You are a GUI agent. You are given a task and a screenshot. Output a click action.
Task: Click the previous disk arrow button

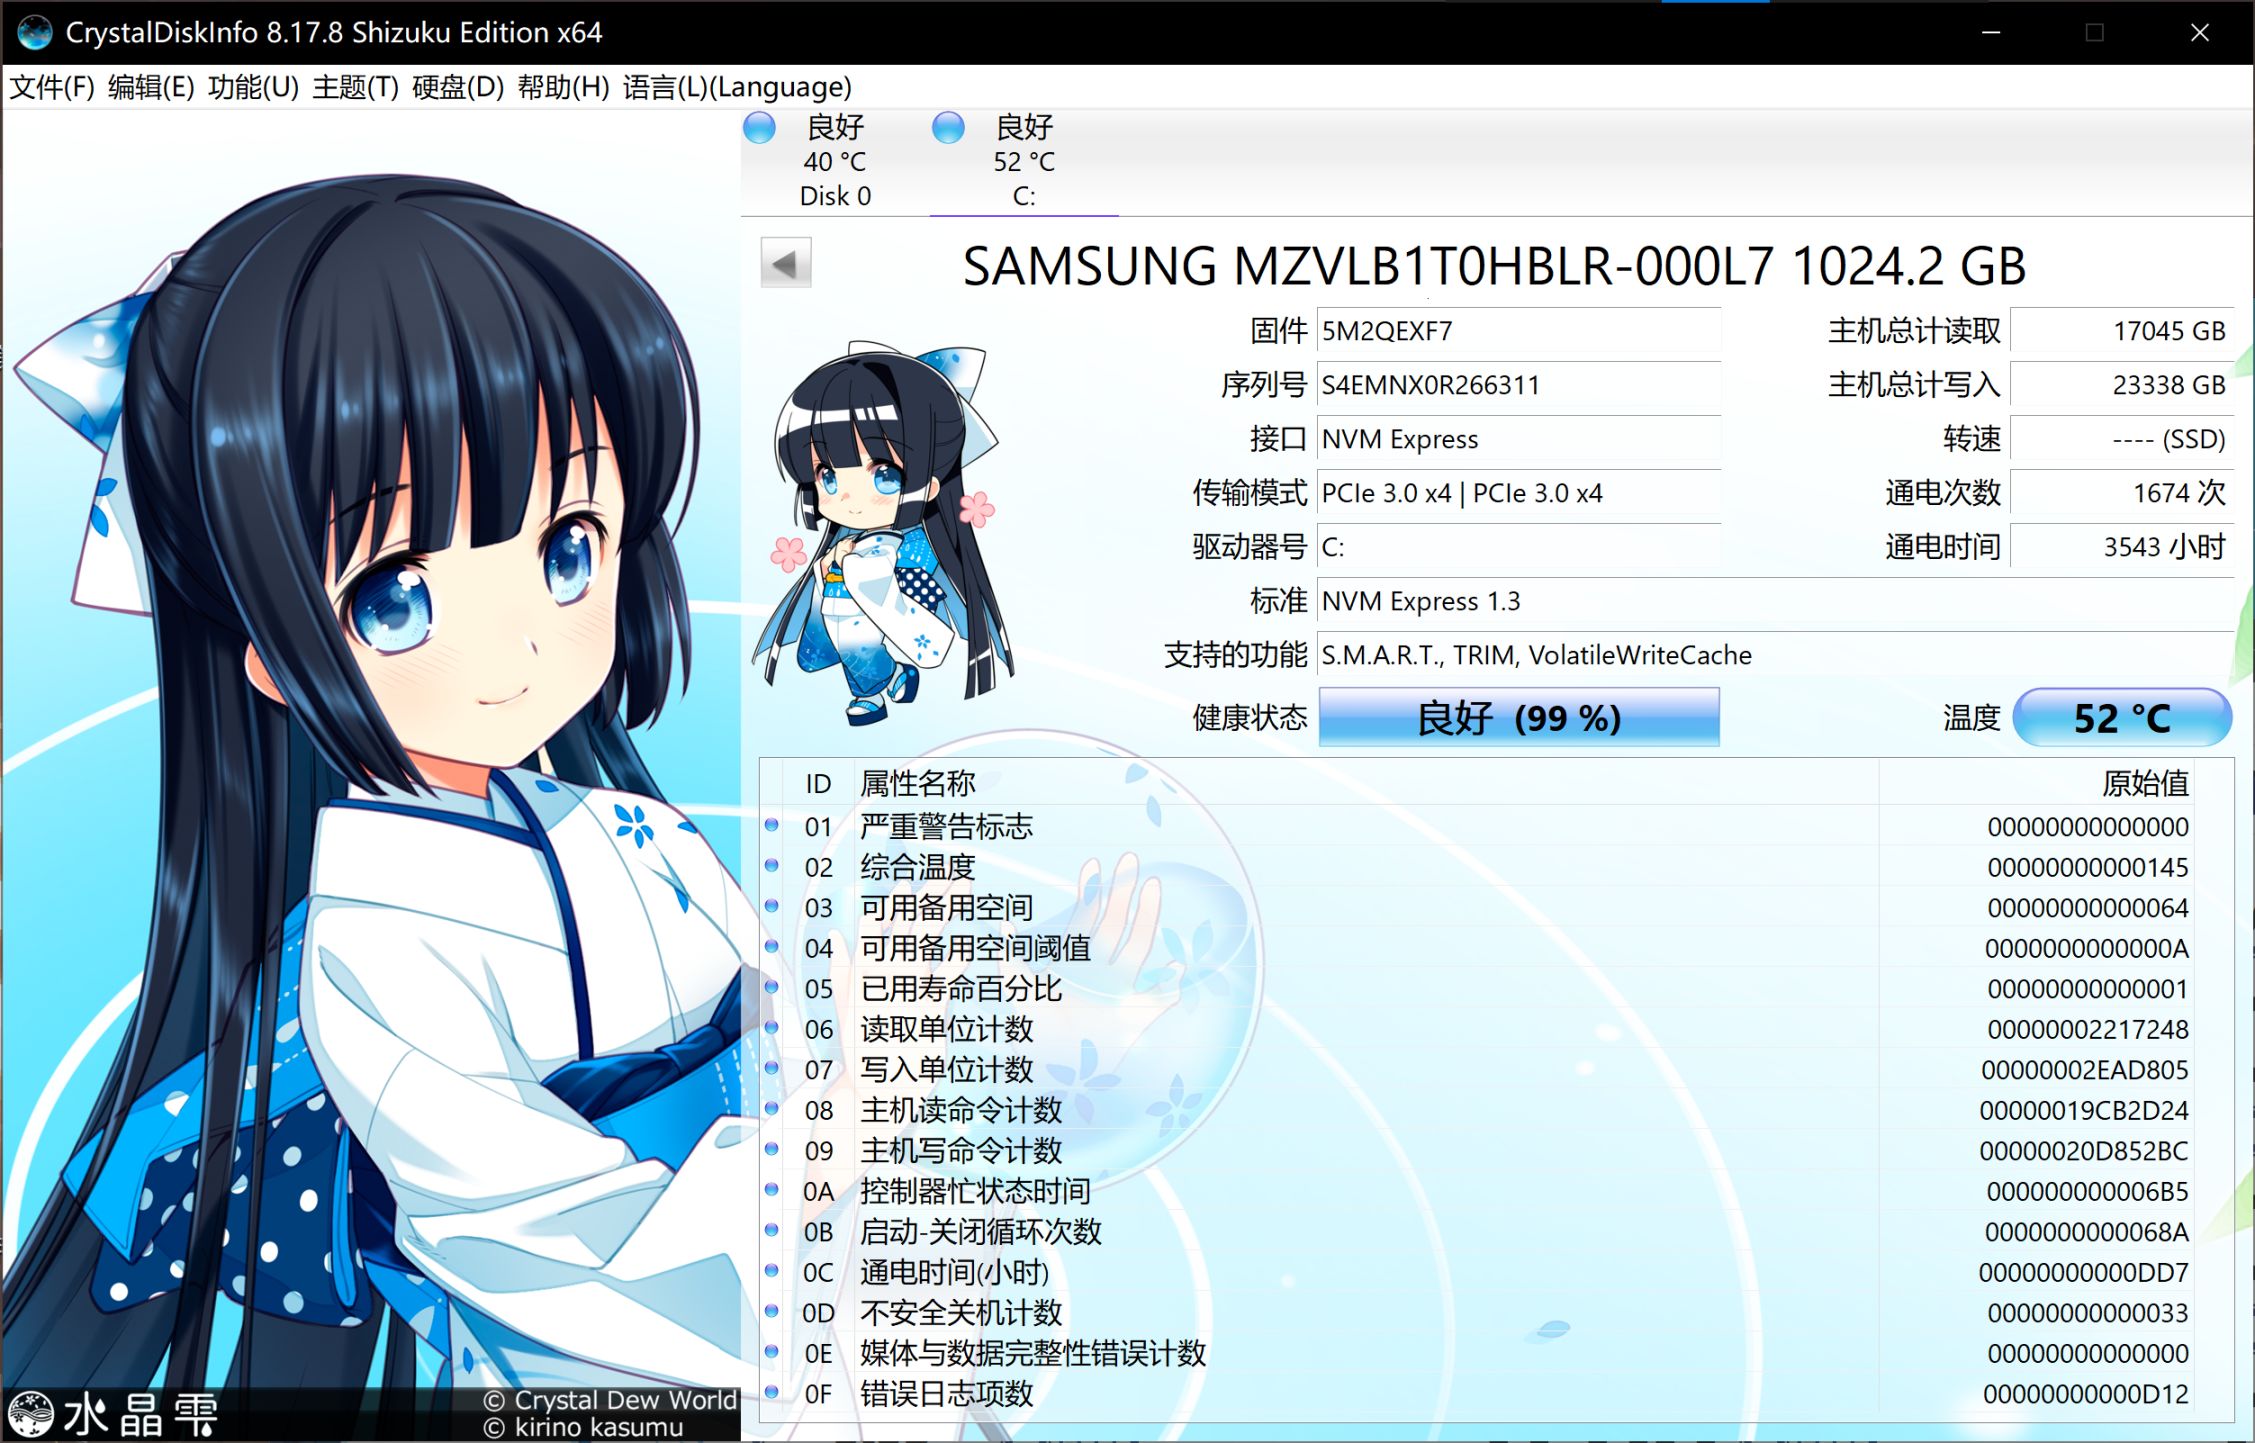click(x=785, y=264)
